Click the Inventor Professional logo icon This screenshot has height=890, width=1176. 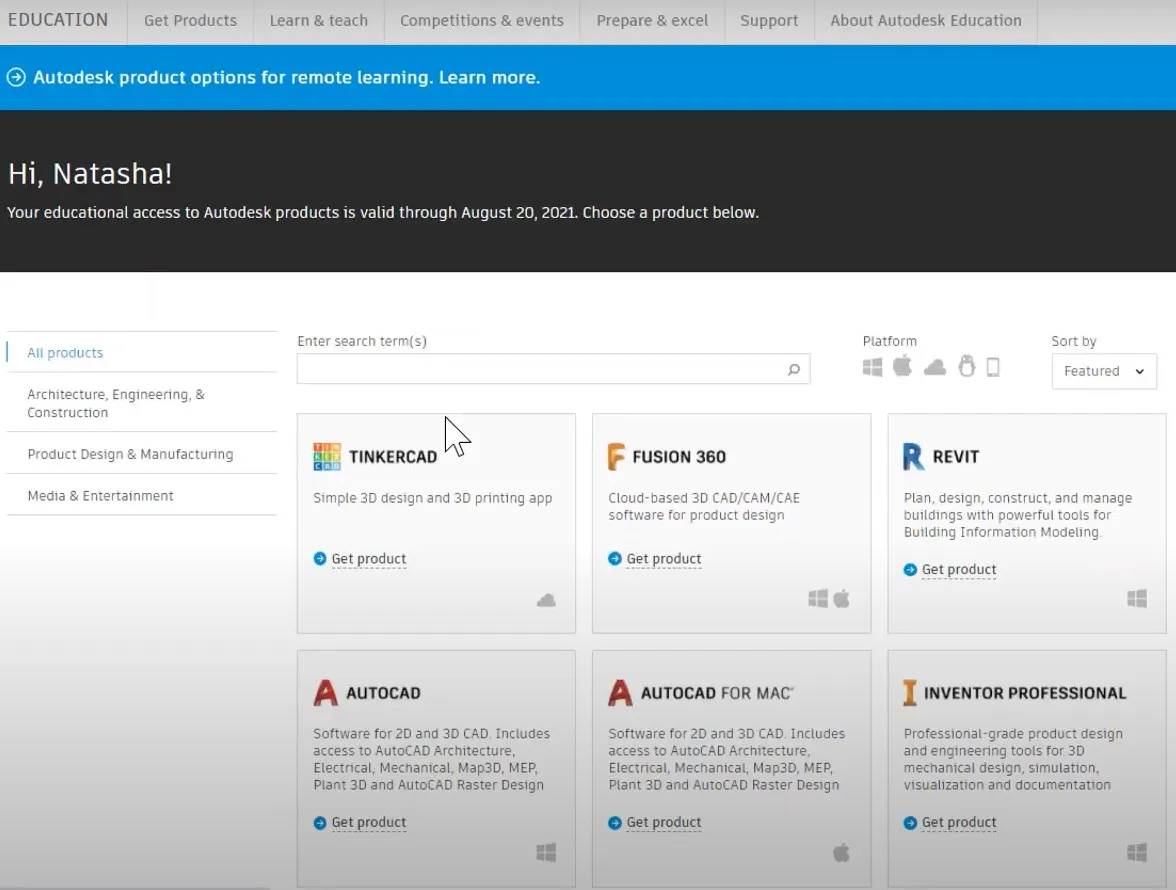[910, 693]
